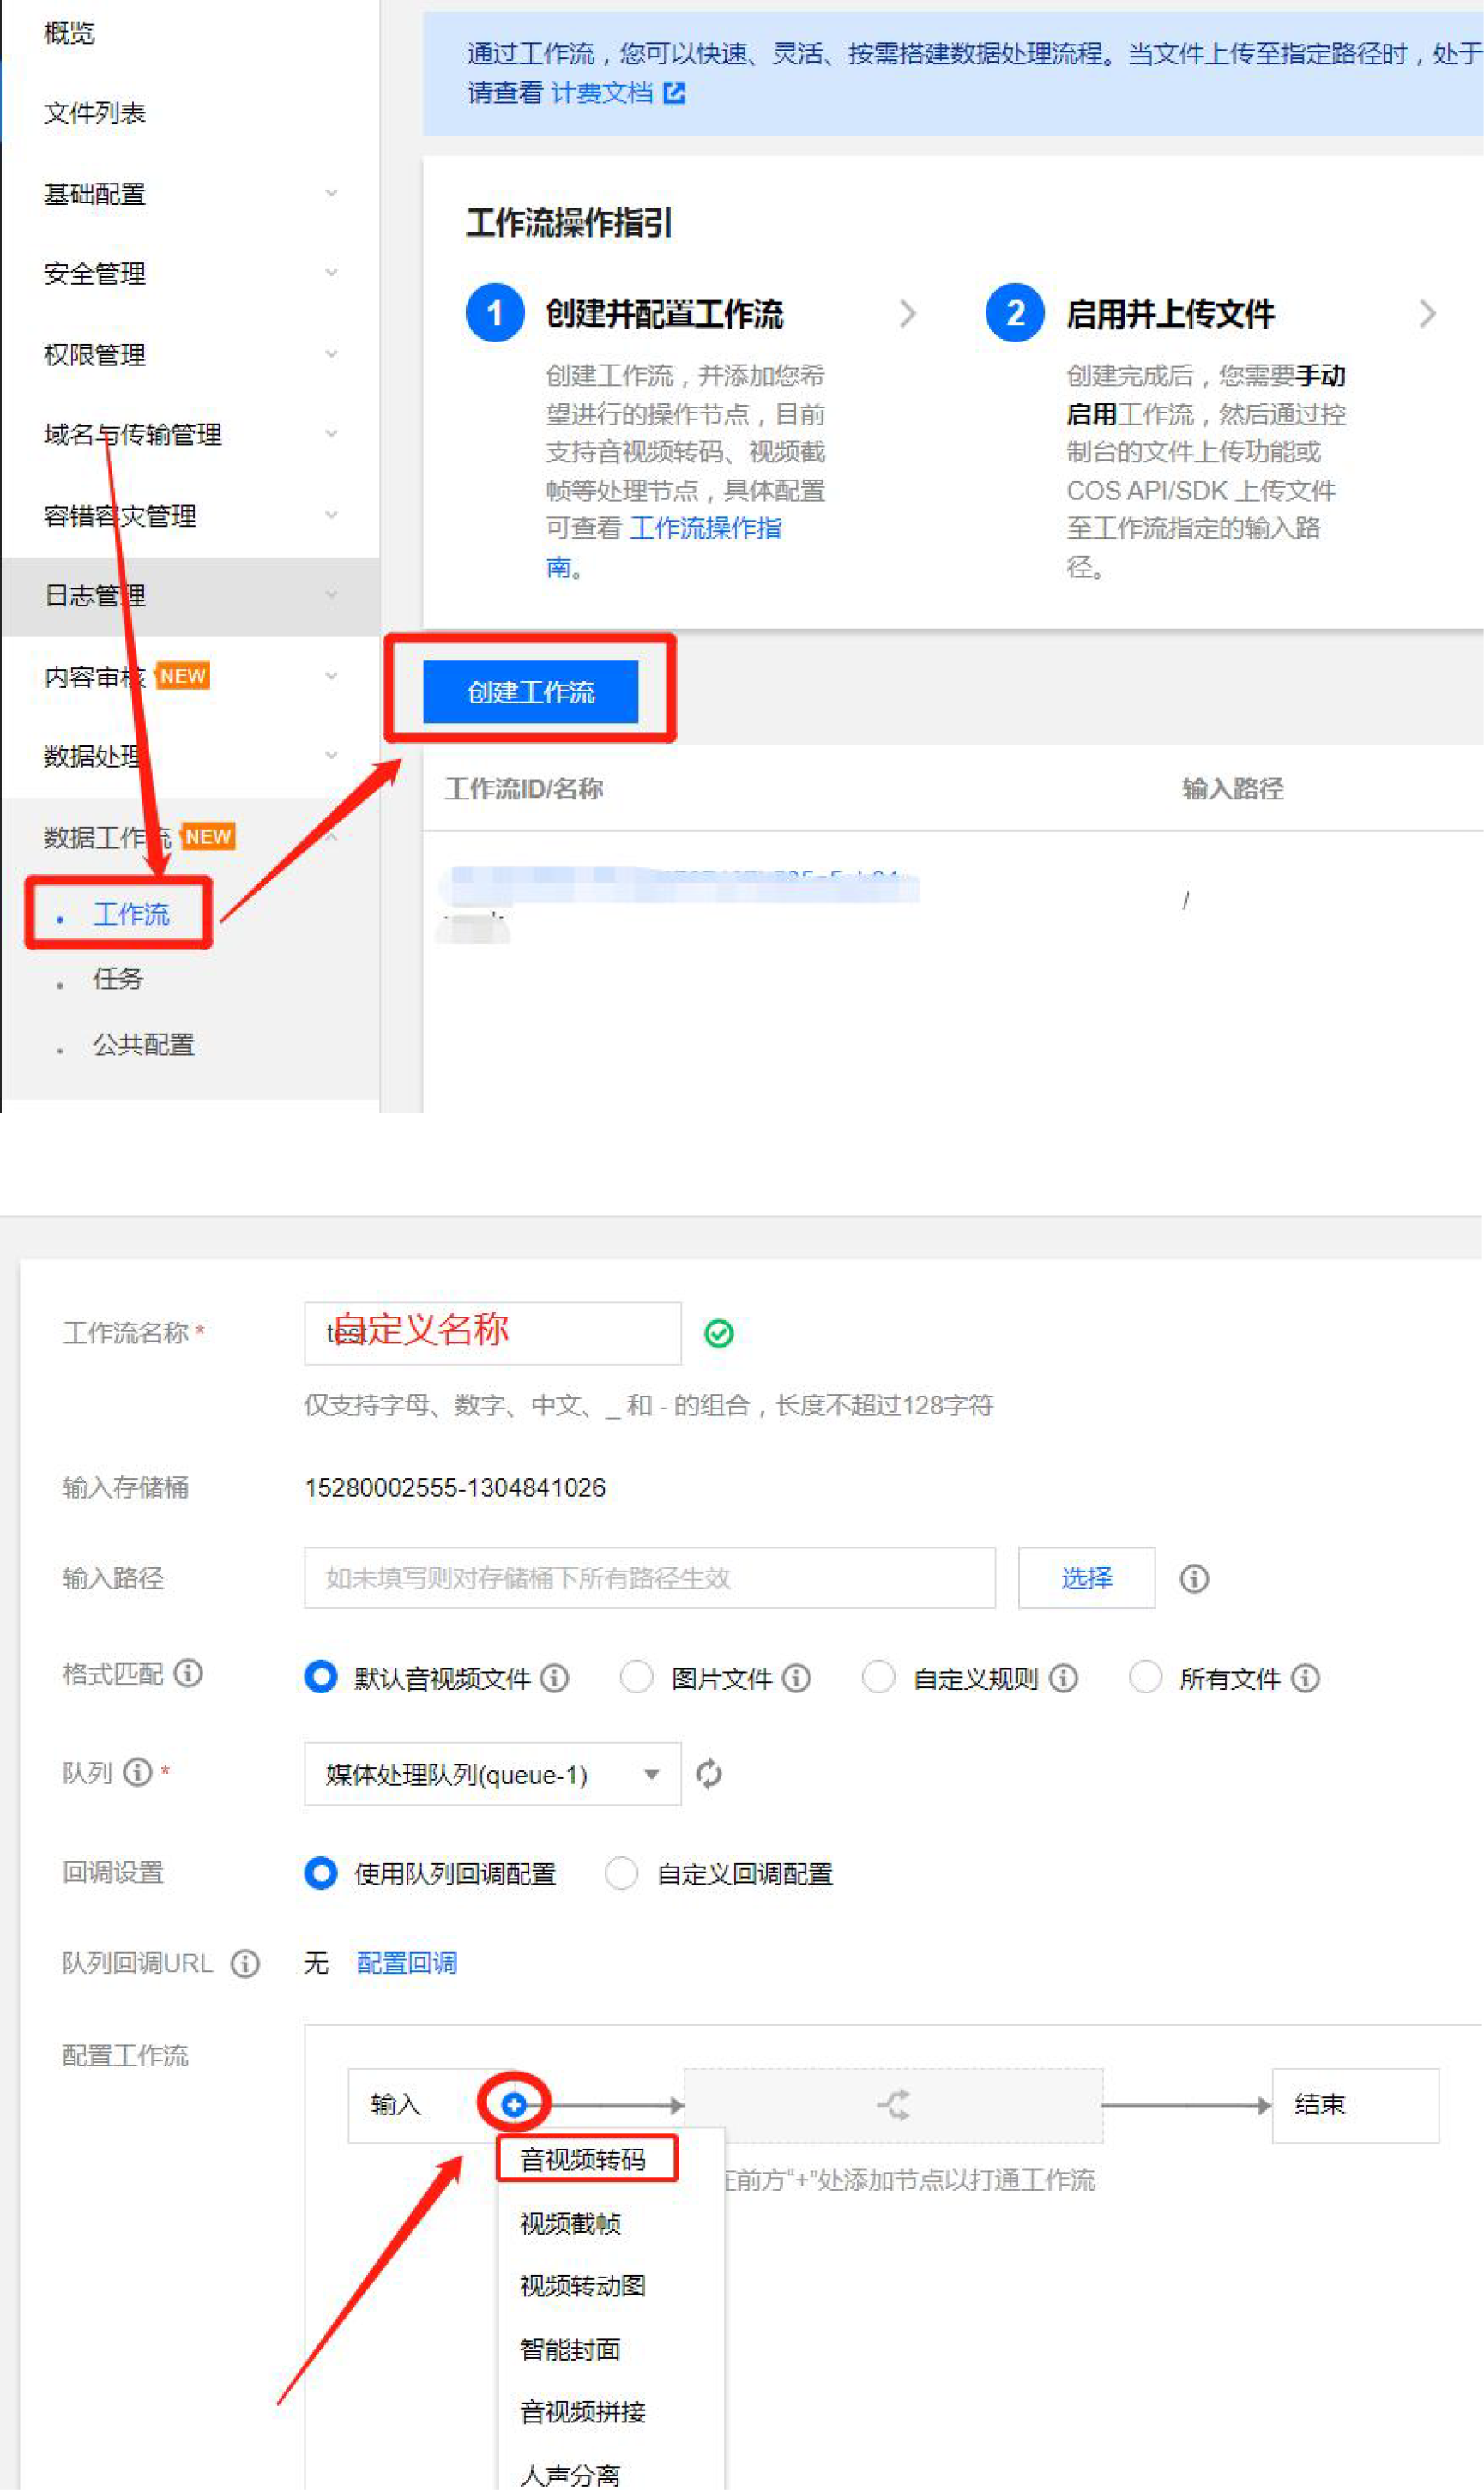The height and width of the screenshot is (2491, 1484).
Task: Choose 智能封面 from the node menu
Action: tap(571, 2349)
